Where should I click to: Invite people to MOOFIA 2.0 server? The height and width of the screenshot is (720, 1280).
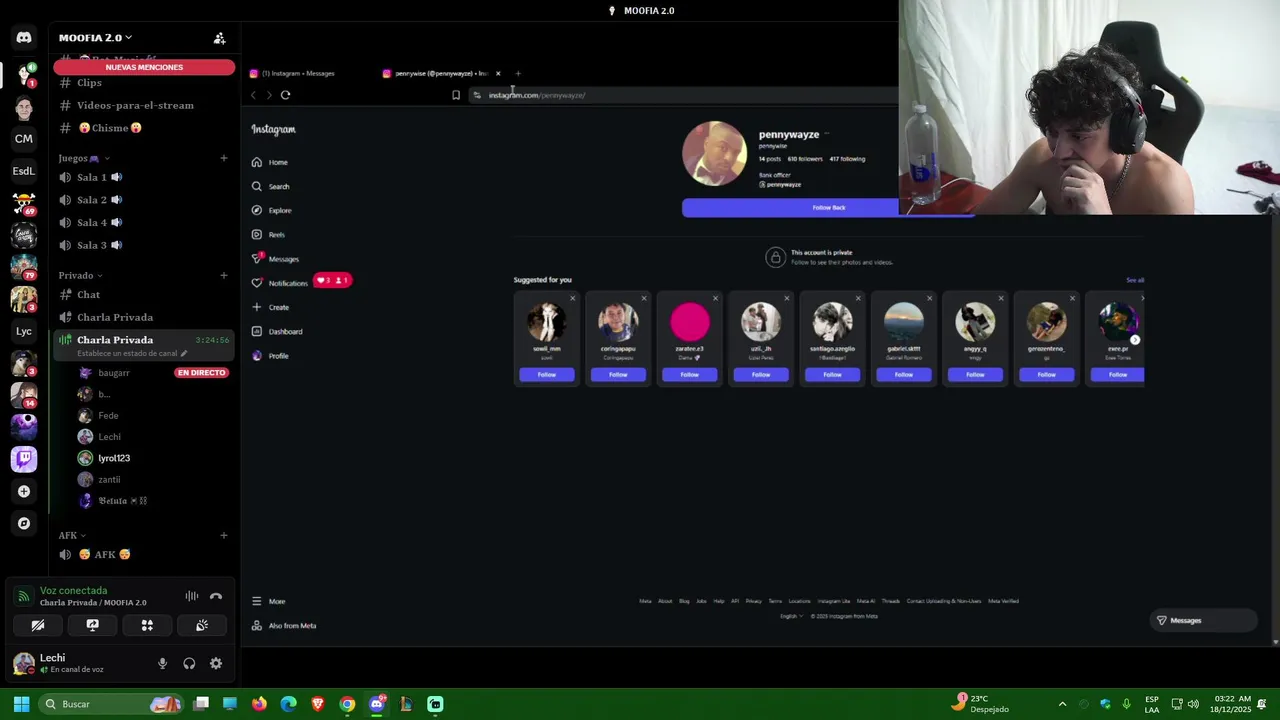(x=219, y=38)
